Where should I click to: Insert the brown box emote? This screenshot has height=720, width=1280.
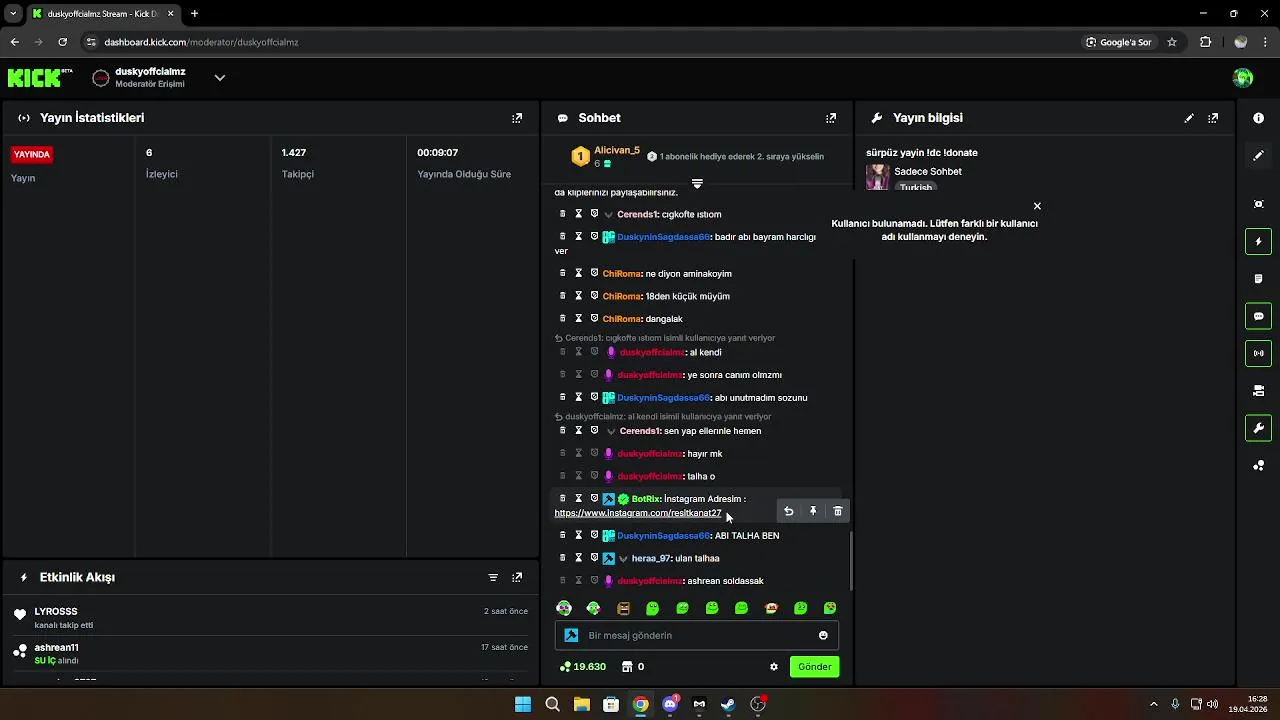point(623,608)
